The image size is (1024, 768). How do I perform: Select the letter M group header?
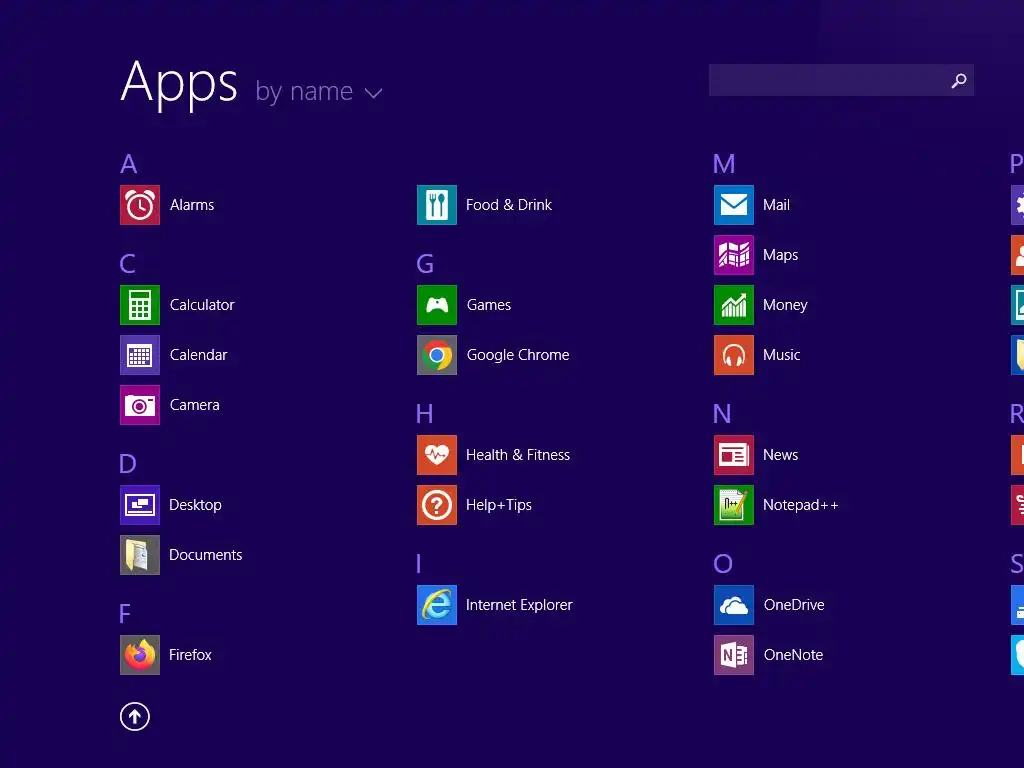[x=724, y=164]
